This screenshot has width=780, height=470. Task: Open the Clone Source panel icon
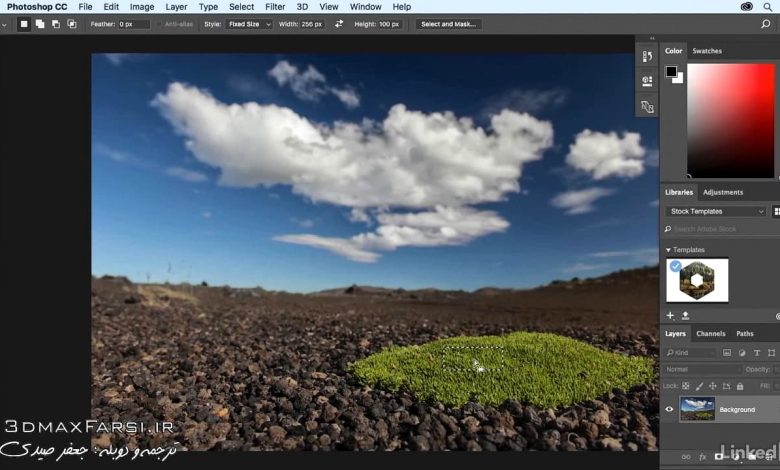[647, 106]
